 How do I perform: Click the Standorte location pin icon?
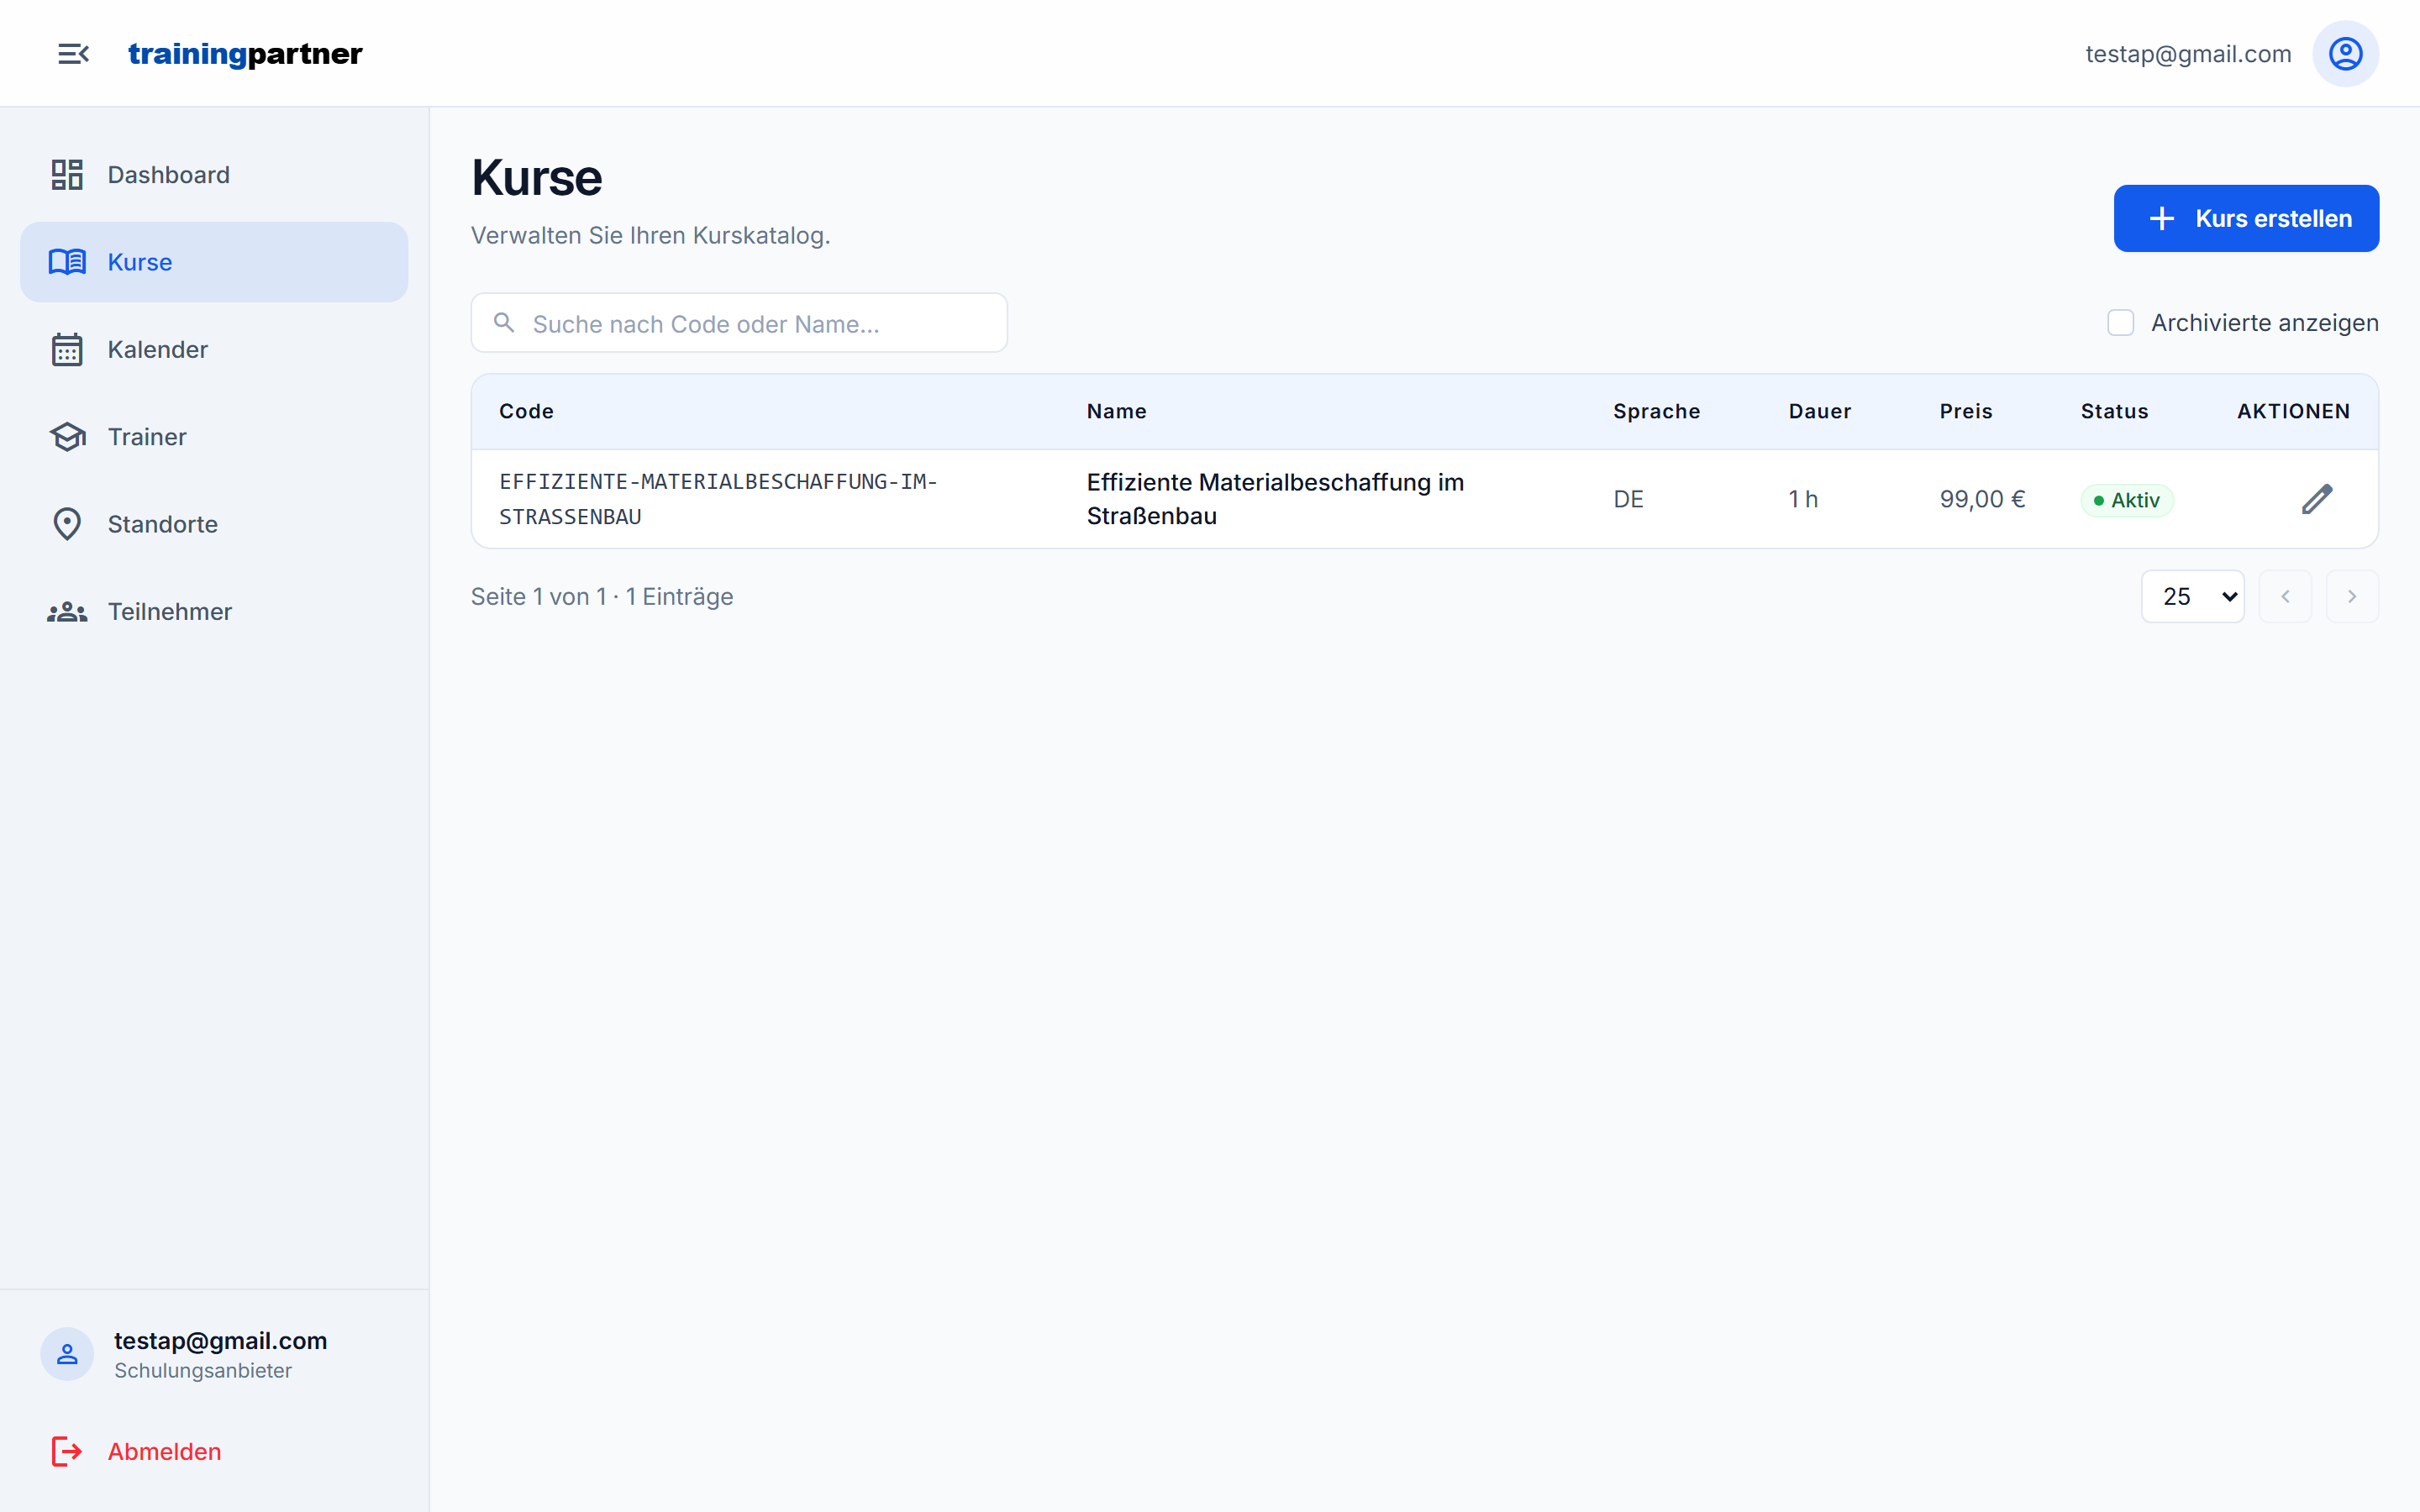tap(67, 524)
